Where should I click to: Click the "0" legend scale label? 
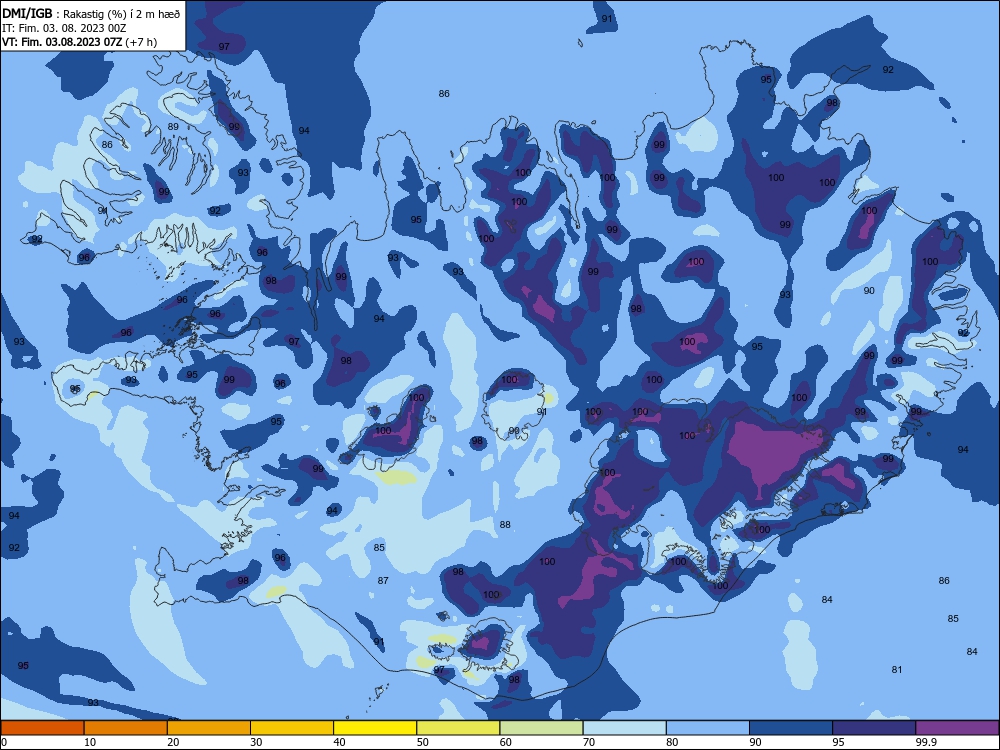pos(4,742)
